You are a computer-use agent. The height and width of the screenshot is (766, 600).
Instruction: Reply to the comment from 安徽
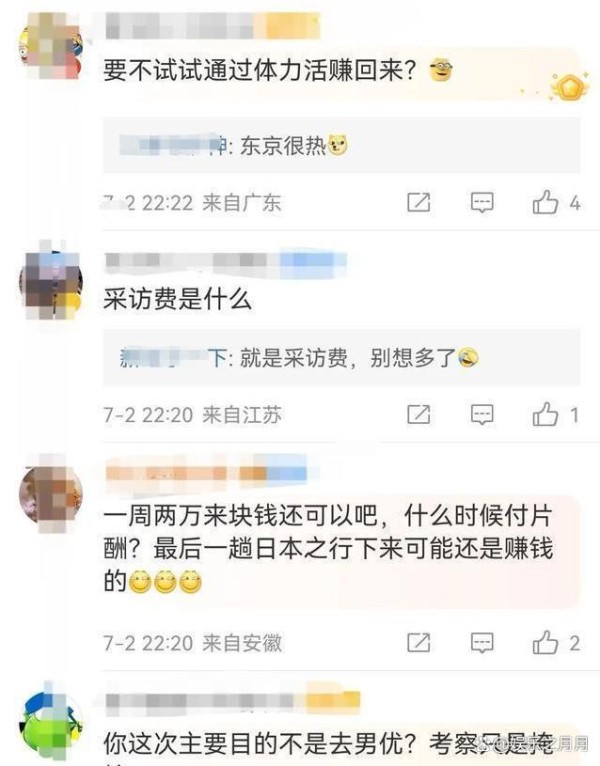(x=482, y=642)
